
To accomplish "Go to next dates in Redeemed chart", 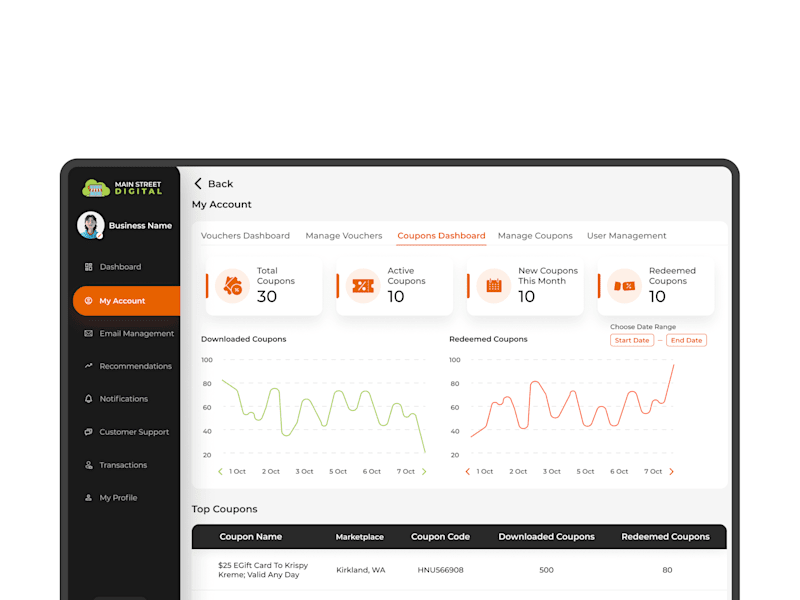I will (671, 471).
